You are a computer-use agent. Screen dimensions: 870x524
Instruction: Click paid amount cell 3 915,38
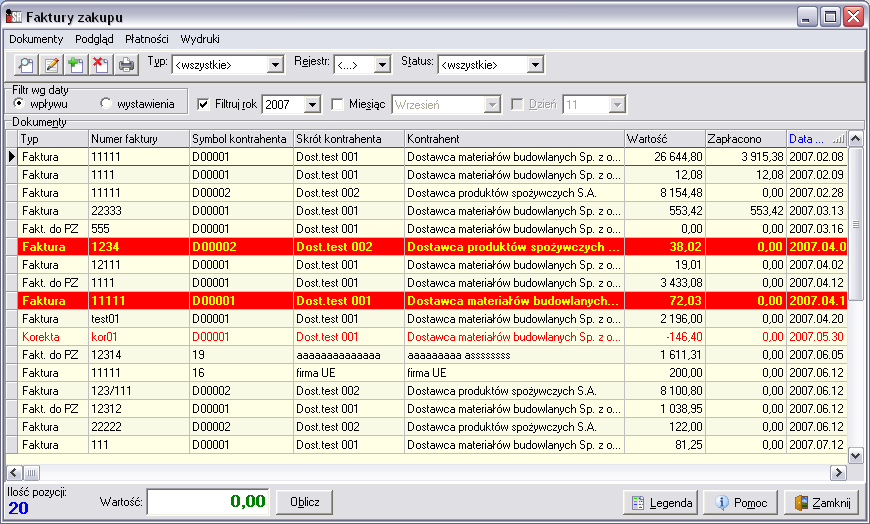pyautogui.click(x=746, y=157)
